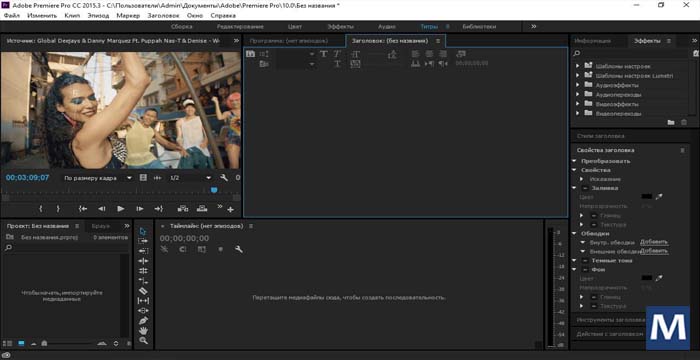Image resolution: width=700 pixels, height=360 pixels.
Task: Open the timeline wrench display settings
Action: (x=239, y=250)
